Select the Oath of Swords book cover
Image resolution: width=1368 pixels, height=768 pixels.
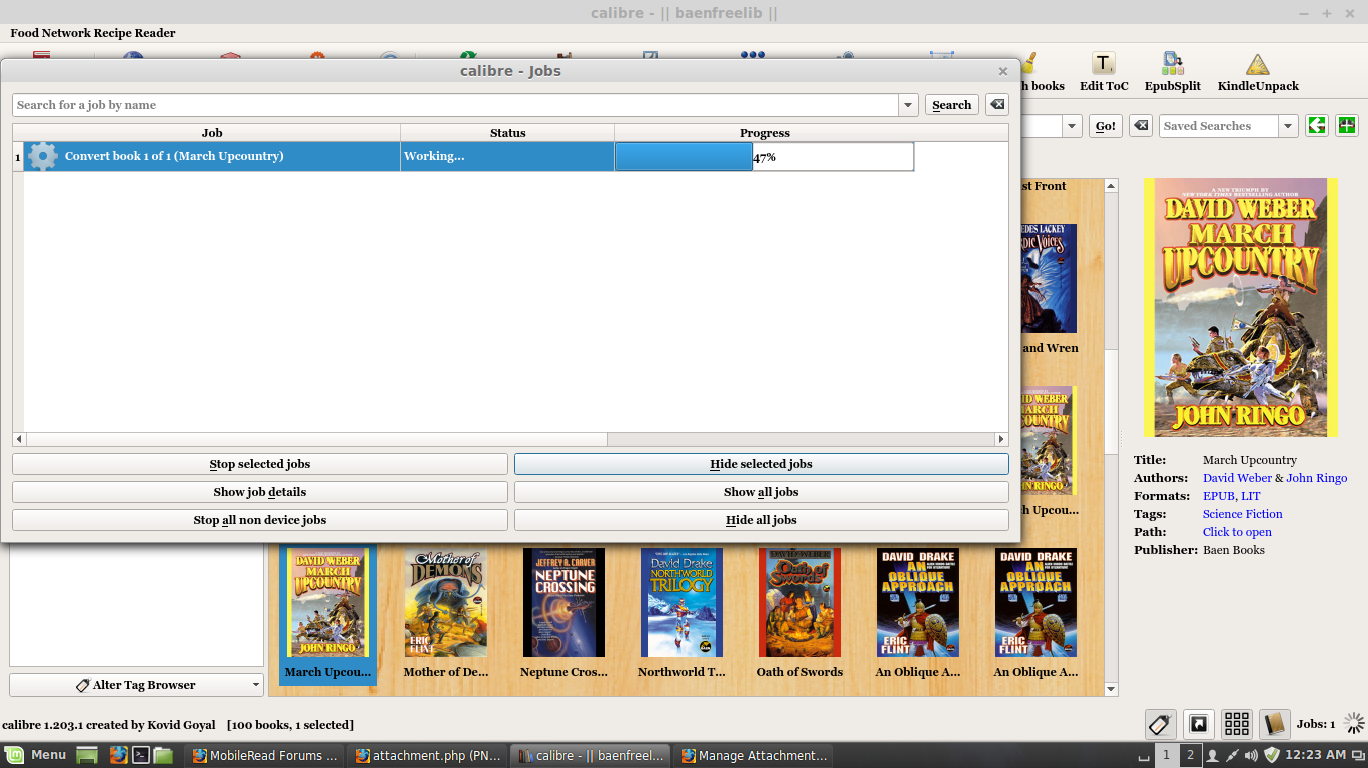tap(800, 602)
